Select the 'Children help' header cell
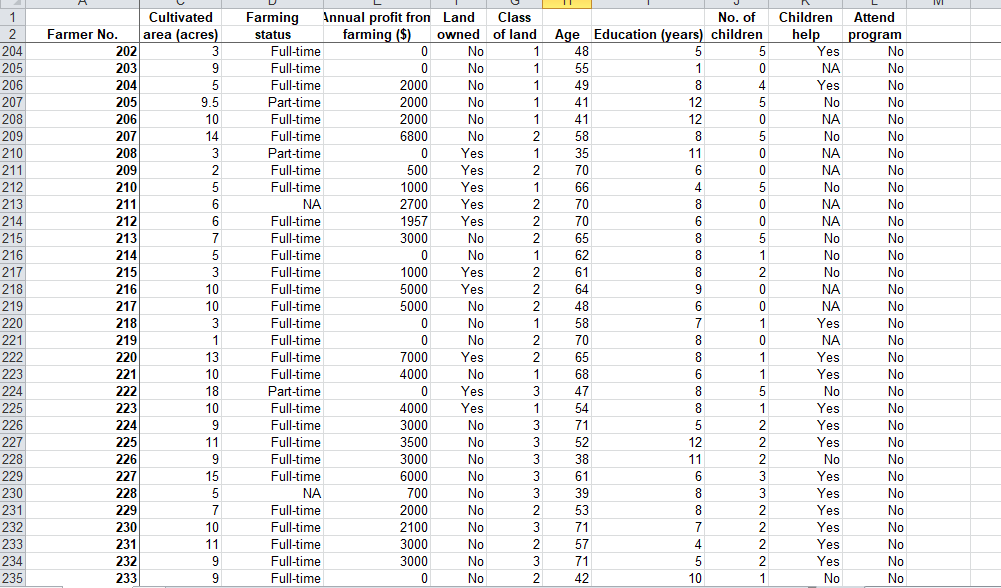The height and width of the screenshot is (588, 1001). point(806,26)
